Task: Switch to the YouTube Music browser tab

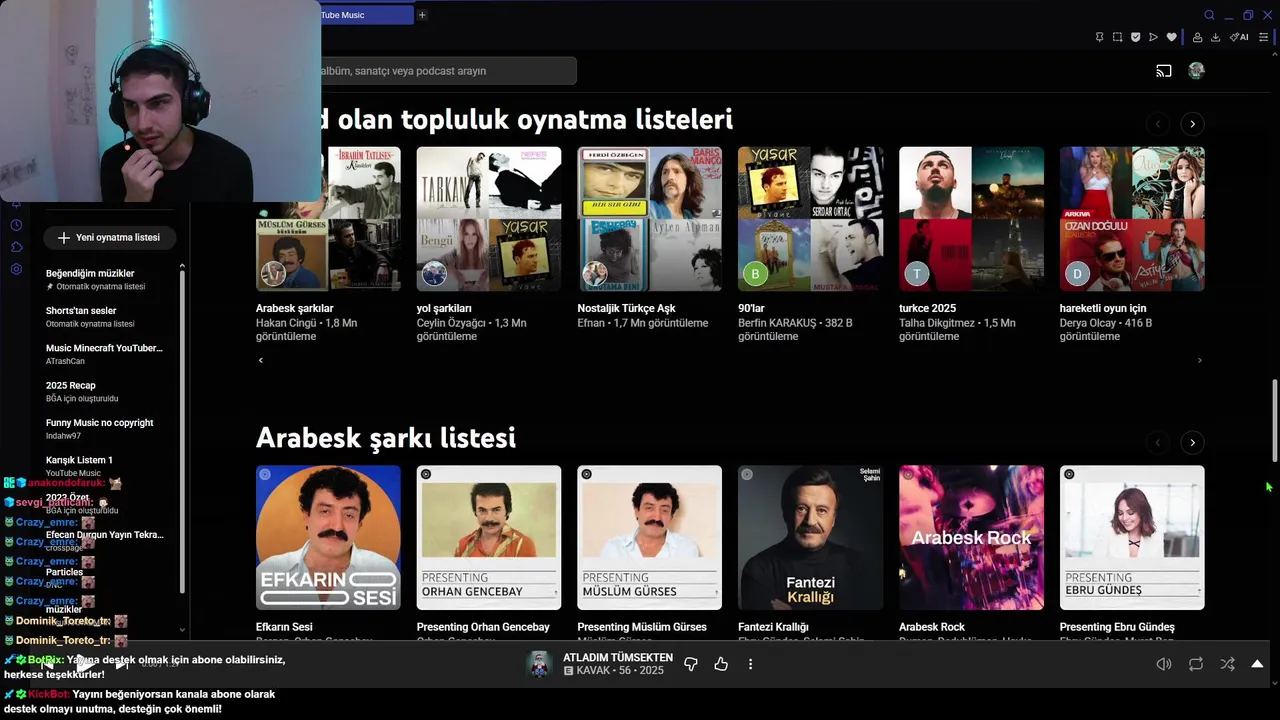Action: coord(366,15)
